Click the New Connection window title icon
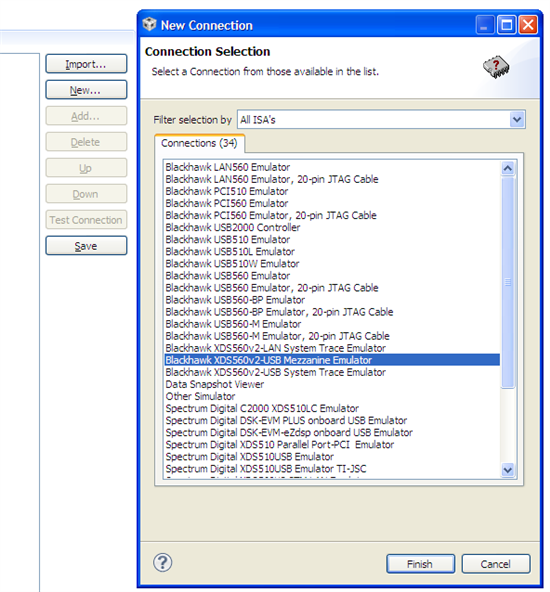This screenshot has height=592, width=550. coord(149,25)
